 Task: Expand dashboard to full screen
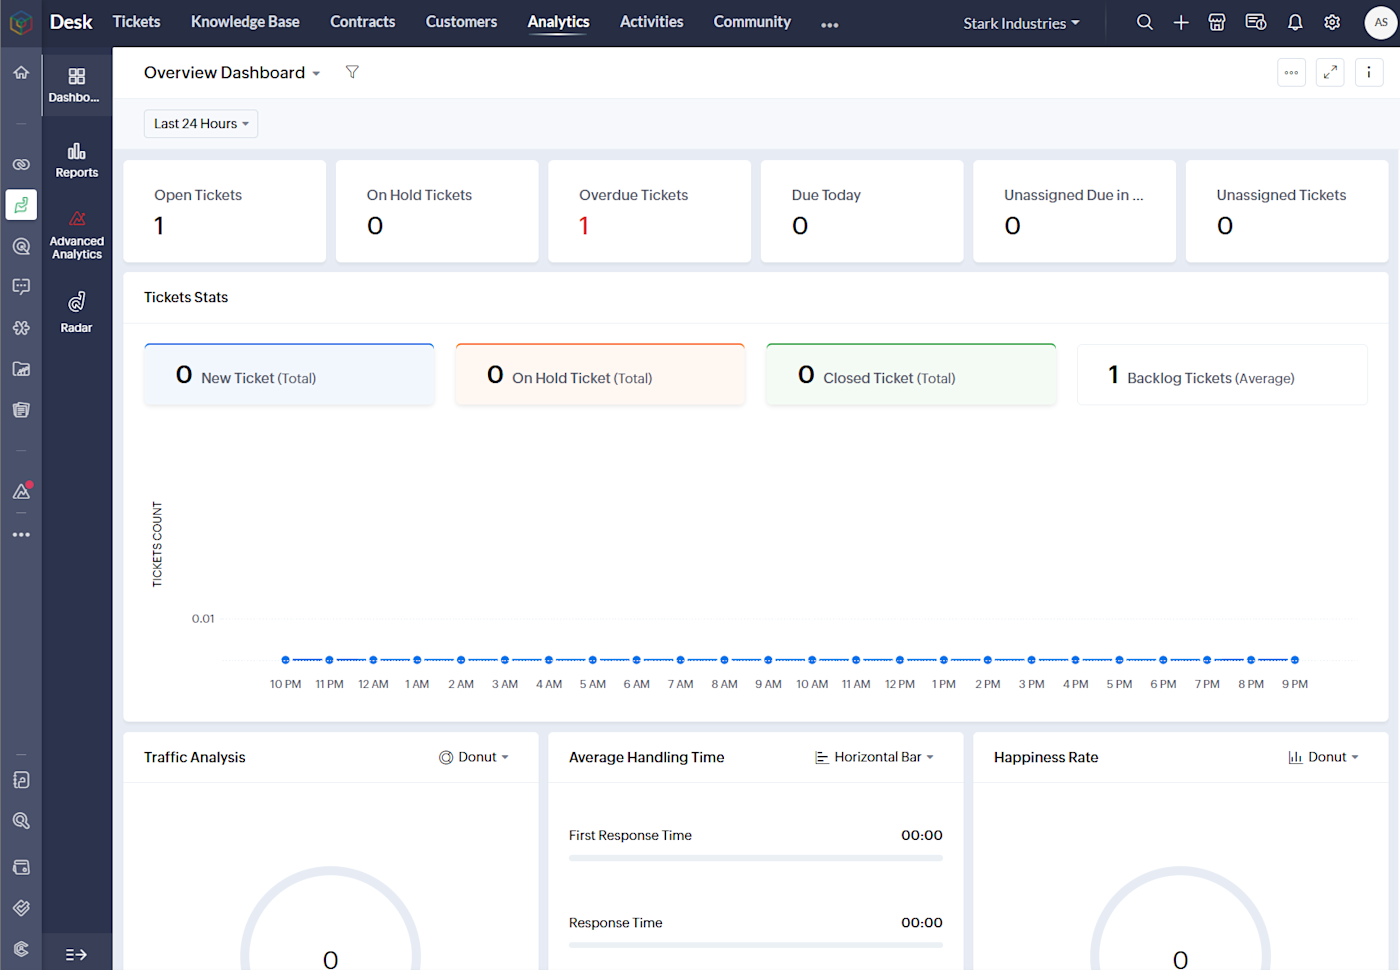(1330, 72)
